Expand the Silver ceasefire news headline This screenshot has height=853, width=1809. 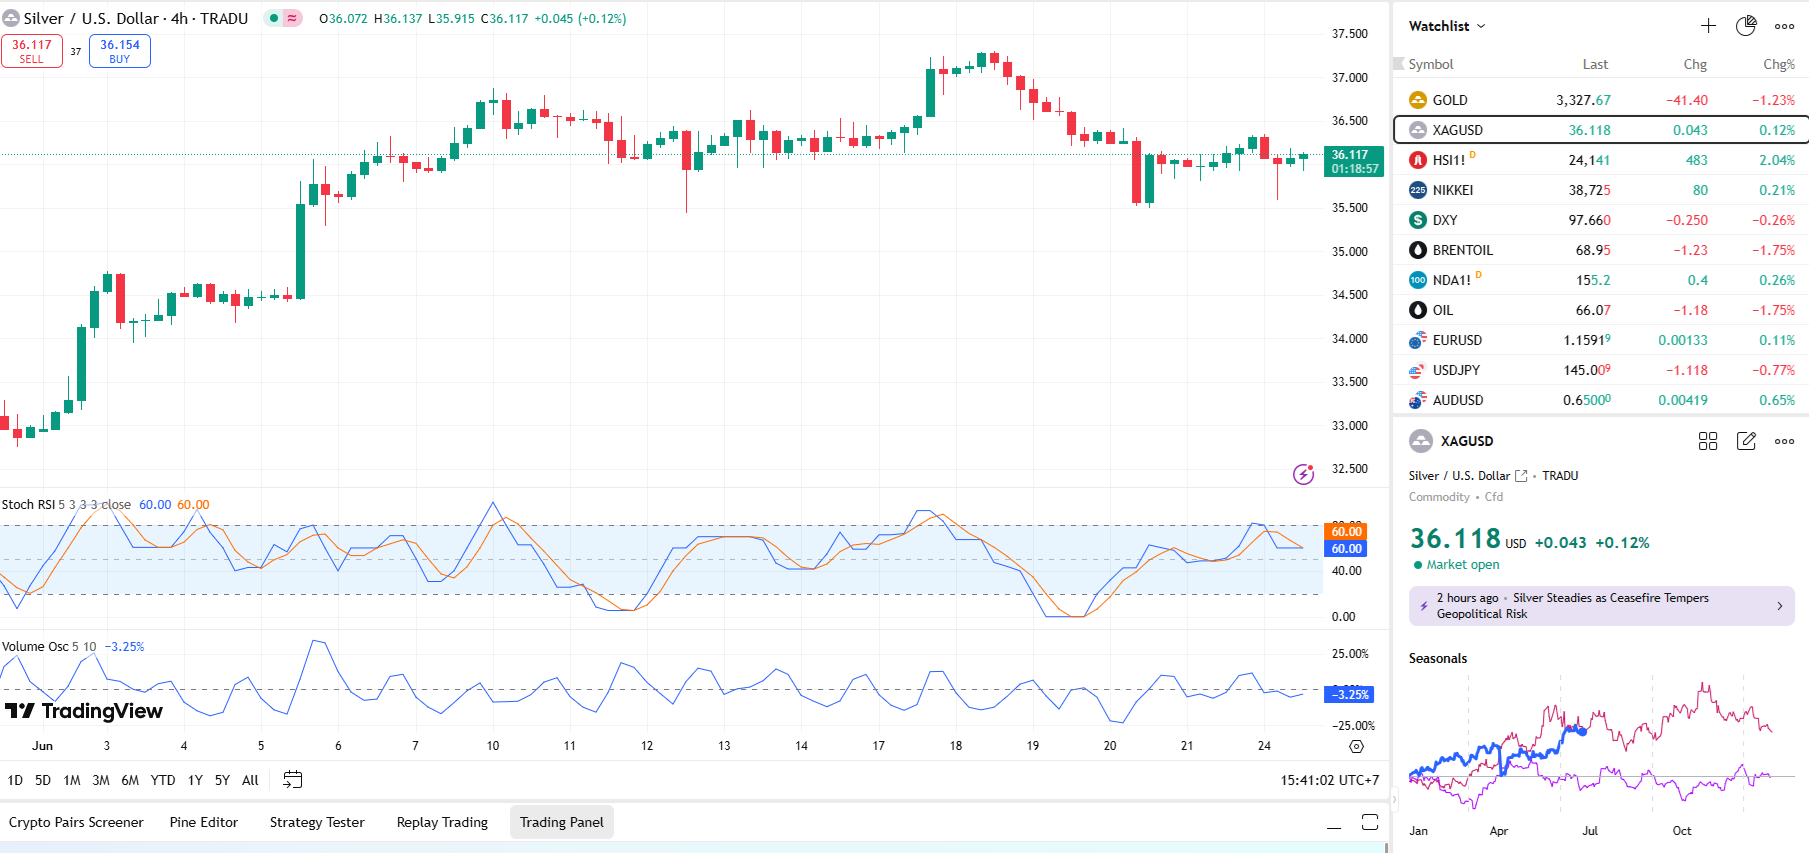1601,606
